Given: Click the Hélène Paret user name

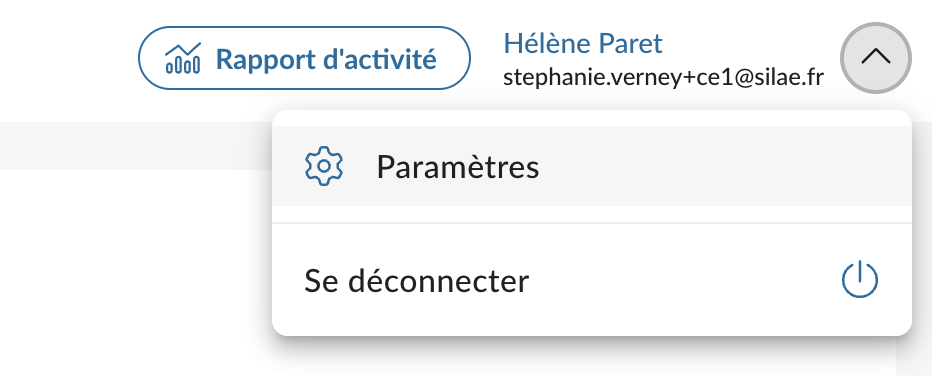Looking at the screenshot, I should click(582, 43).
